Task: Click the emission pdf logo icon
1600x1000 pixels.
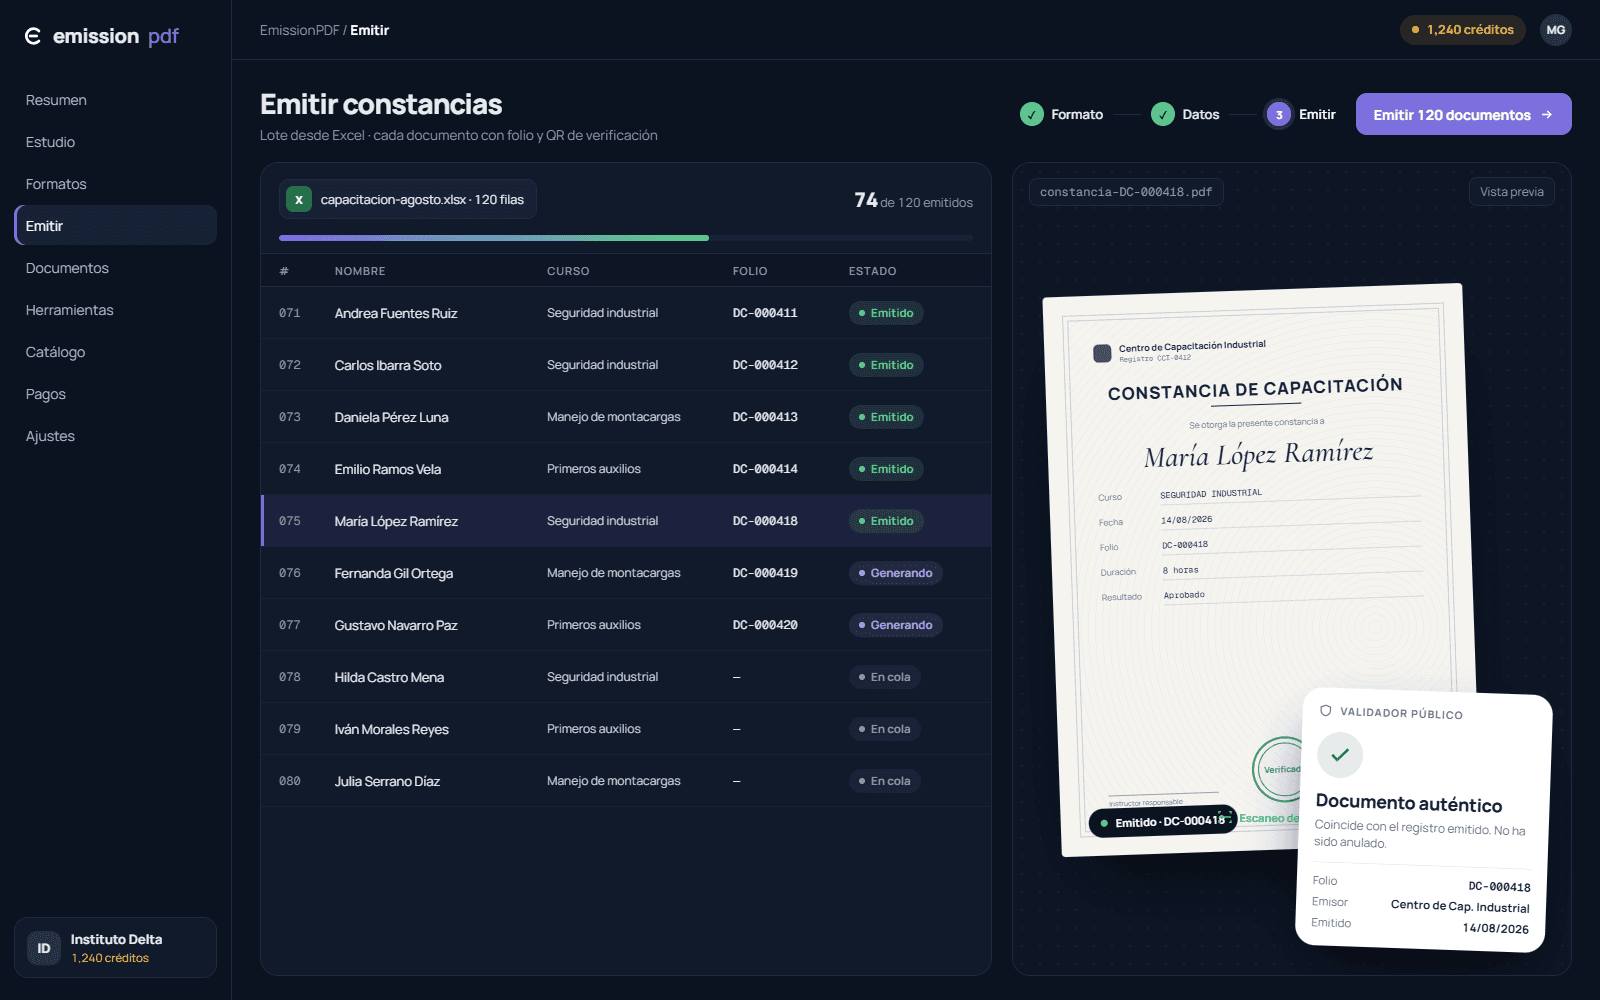Action: coord(33,36)
